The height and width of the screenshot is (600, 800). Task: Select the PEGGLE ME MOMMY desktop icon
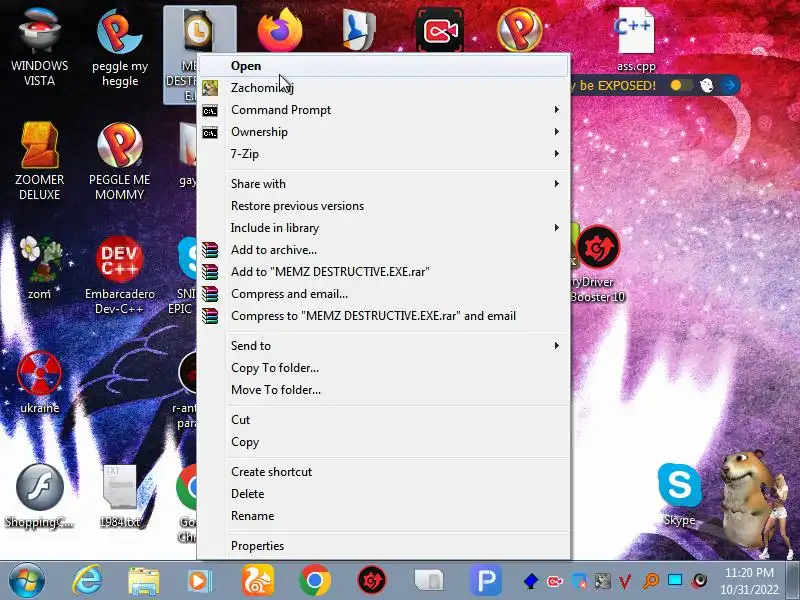click(119, 161)
